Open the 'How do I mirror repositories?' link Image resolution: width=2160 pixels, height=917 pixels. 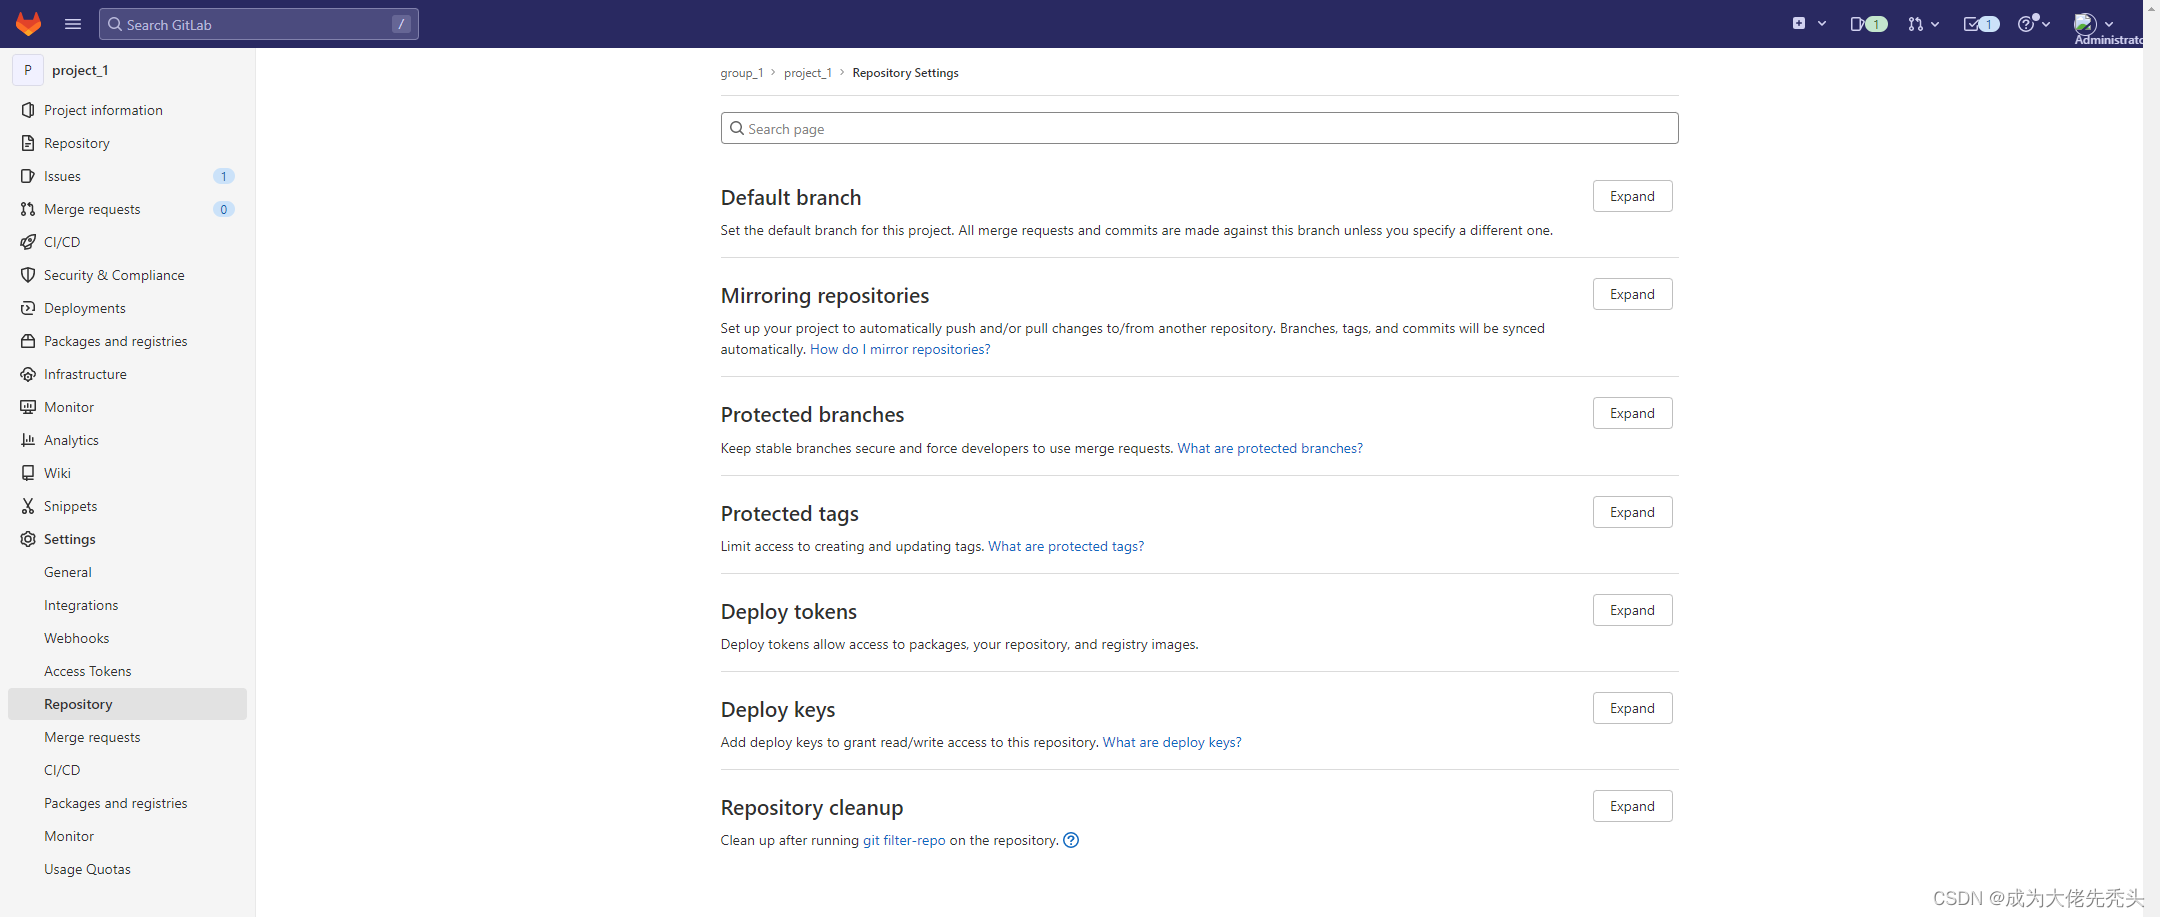tap(900, 349)
